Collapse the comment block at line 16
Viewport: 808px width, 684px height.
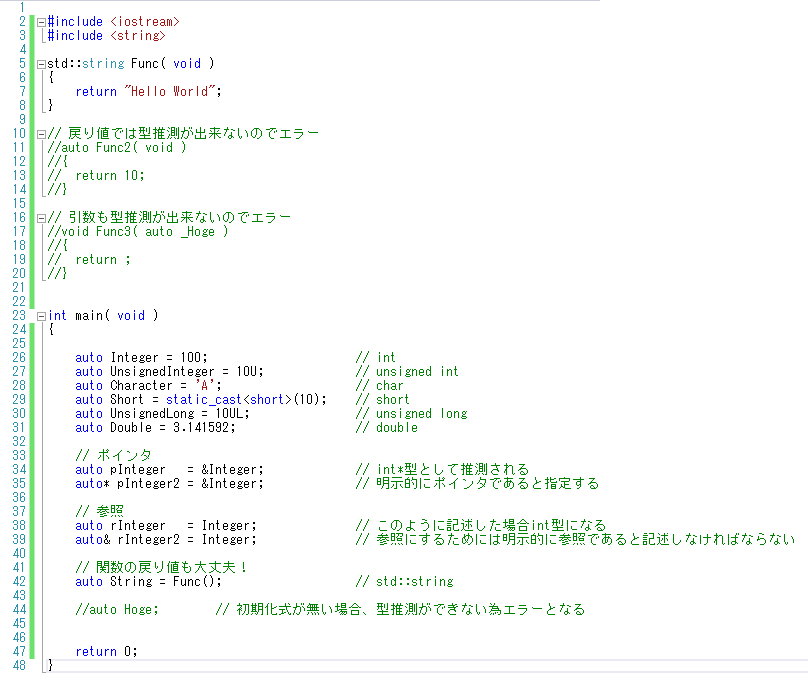pos(41,219)
